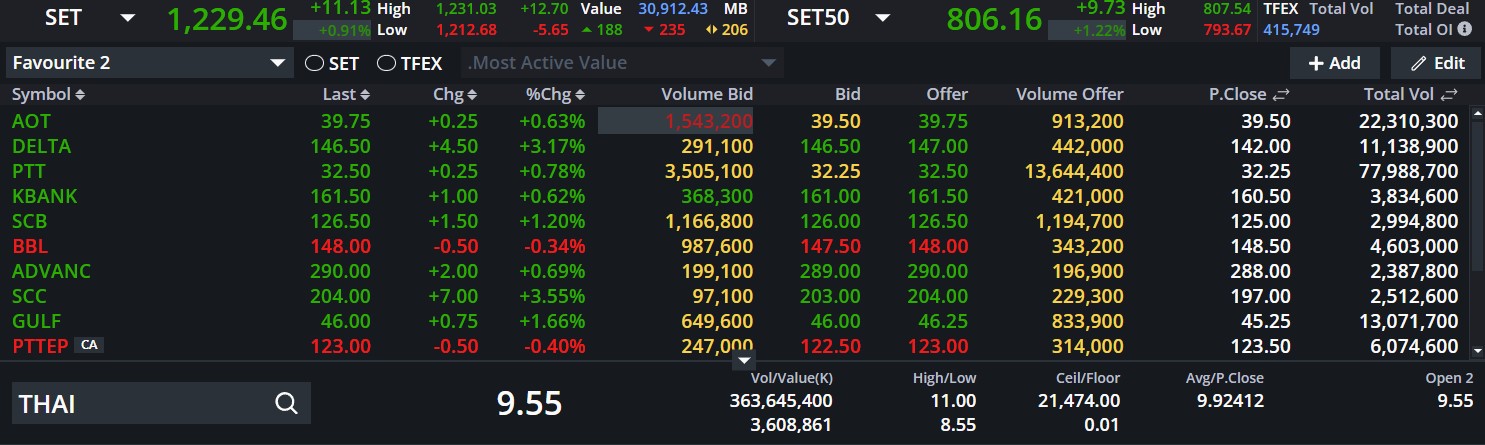This screenshot has height=445, width=1485.
Task: Click the market value 30,912.43
Action: click(x=673, y=9)
